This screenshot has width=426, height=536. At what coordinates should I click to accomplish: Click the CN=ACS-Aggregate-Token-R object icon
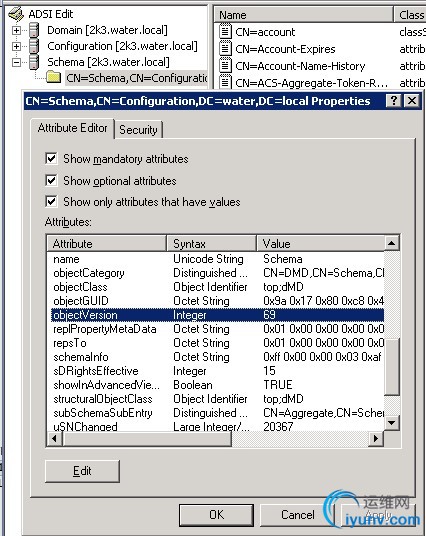coord(225,82)
